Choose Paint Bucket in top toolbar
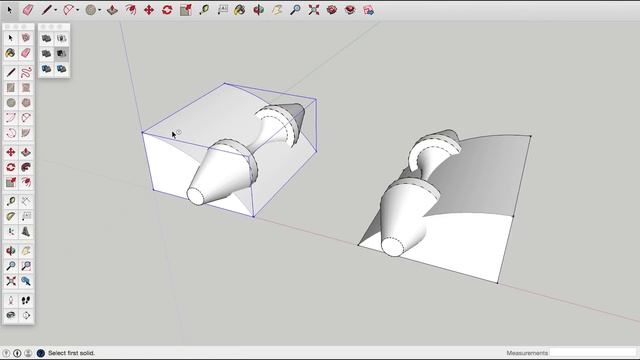This screenshot has height=360, width=640. pyautogui.click(x=240, y=10)
